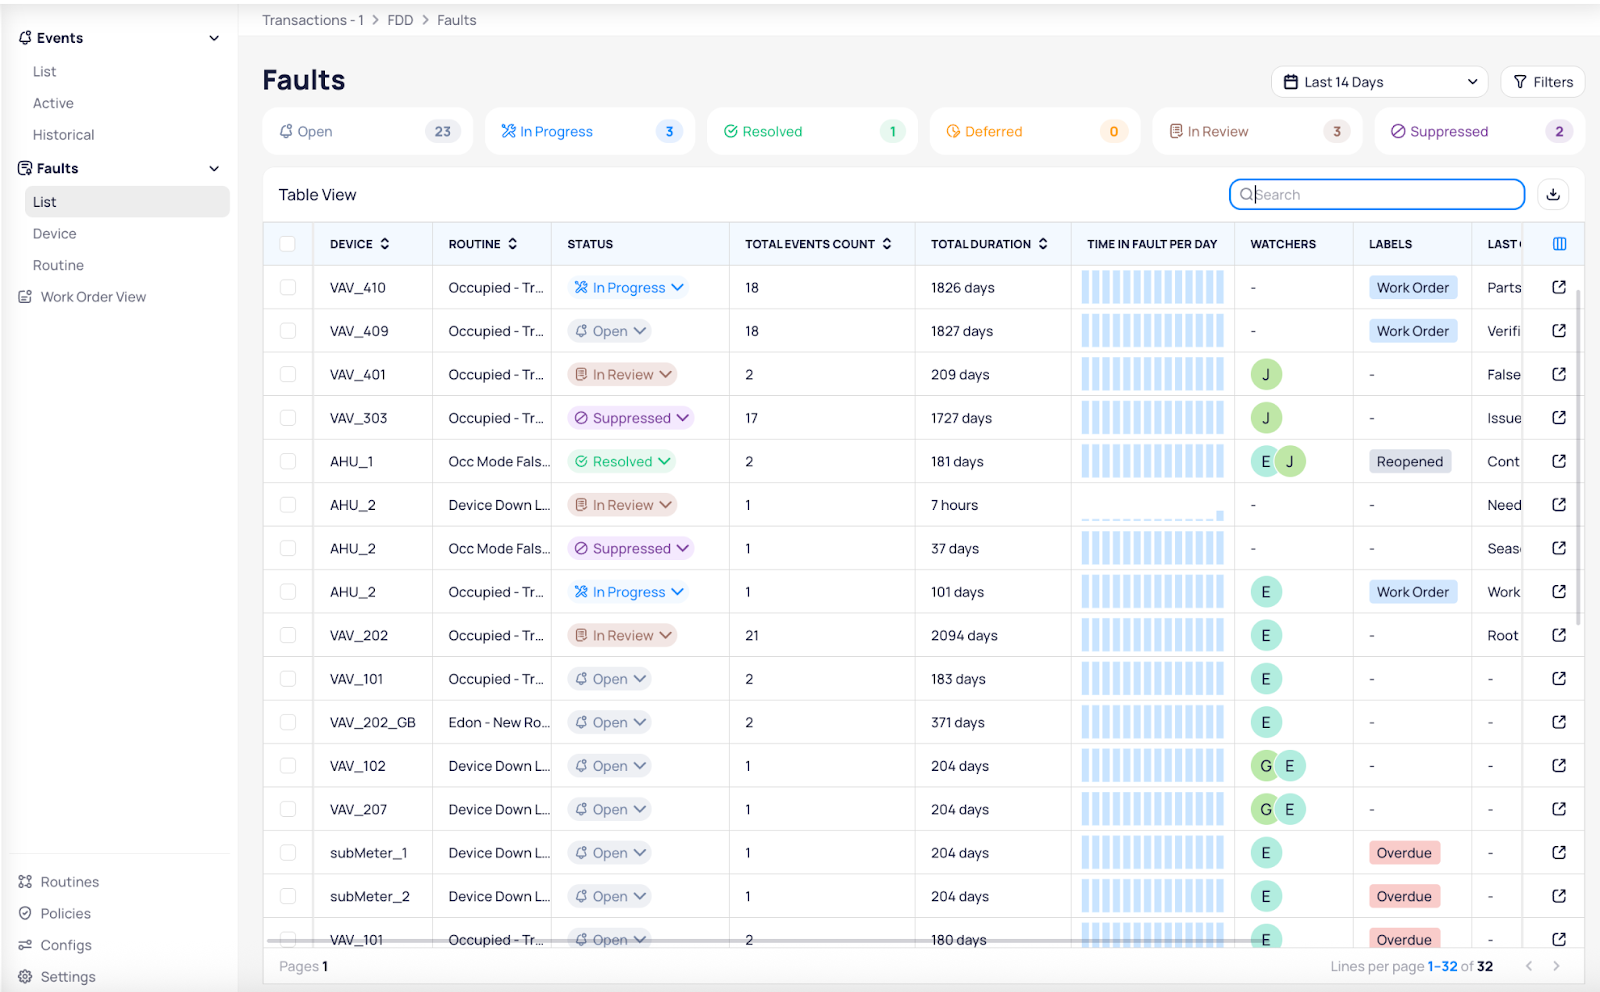Check the AHU_1 row checkbox
The width and height of the screenshot is (1600, 992).
[x=288, y=462]
